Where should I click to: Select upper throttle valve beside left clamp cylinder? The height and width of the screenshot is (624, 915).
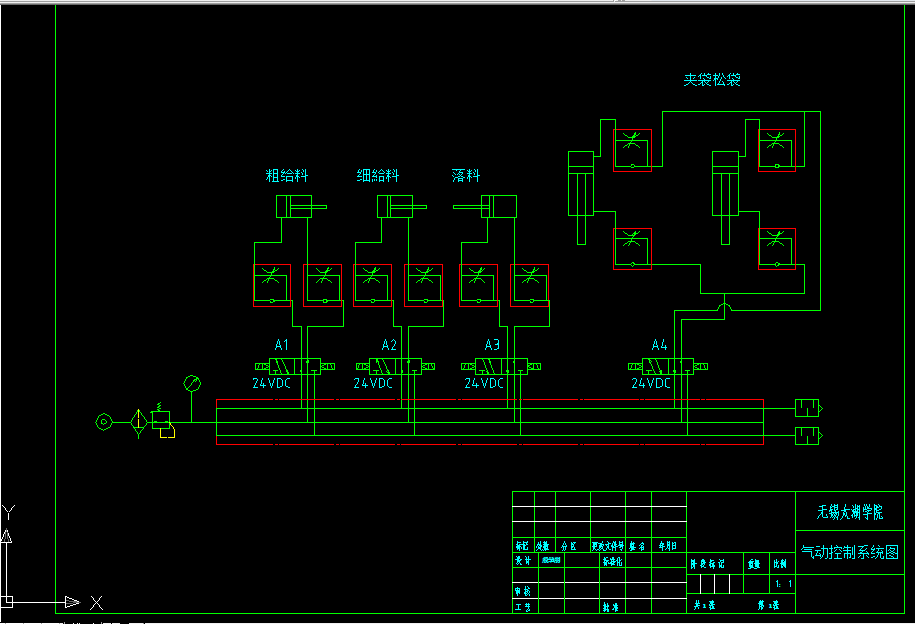point(633,151)
